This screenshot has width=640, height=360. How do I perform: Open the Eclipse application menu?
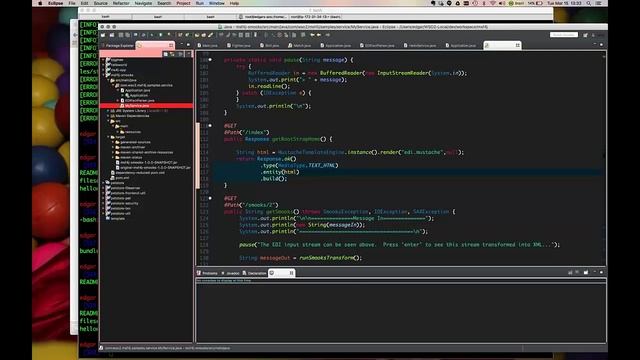pos(56,3)
